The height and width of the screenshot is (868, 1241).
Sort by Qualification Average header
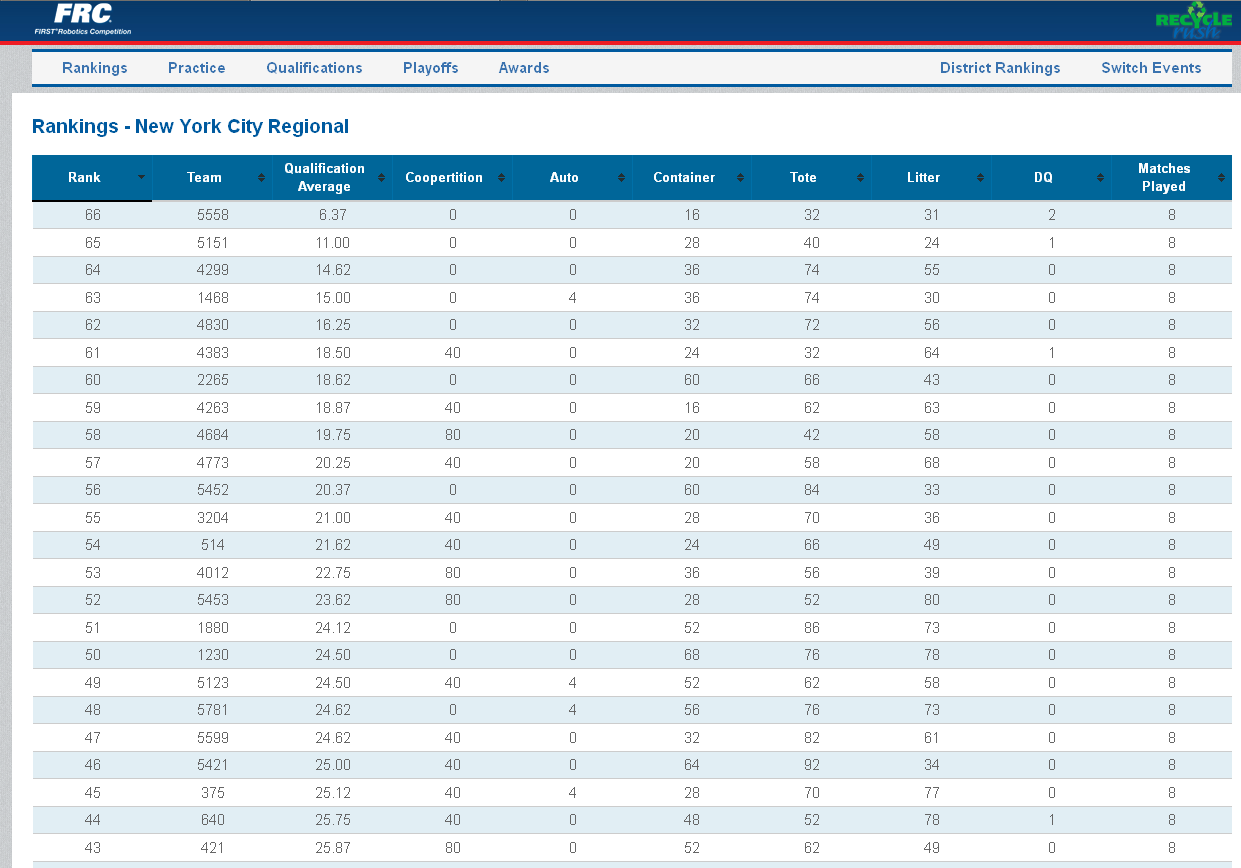332,178
